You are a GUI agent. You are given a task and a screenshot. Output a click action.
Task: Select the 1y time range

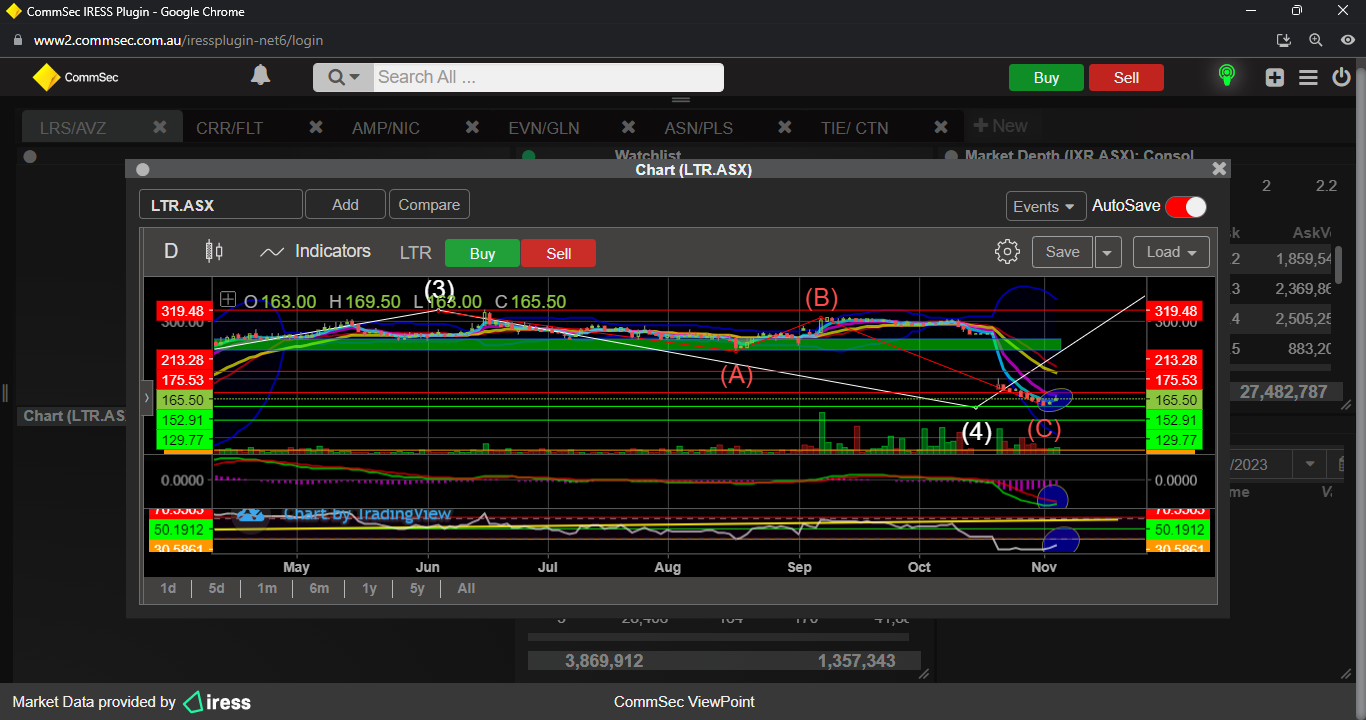point(369,588)
